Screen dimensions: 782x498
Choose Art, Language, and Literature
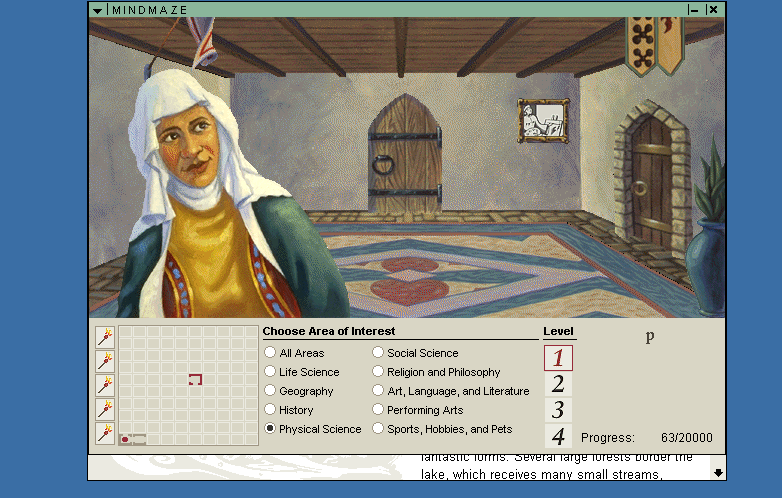pyautogui.click(x=378, y=390)
